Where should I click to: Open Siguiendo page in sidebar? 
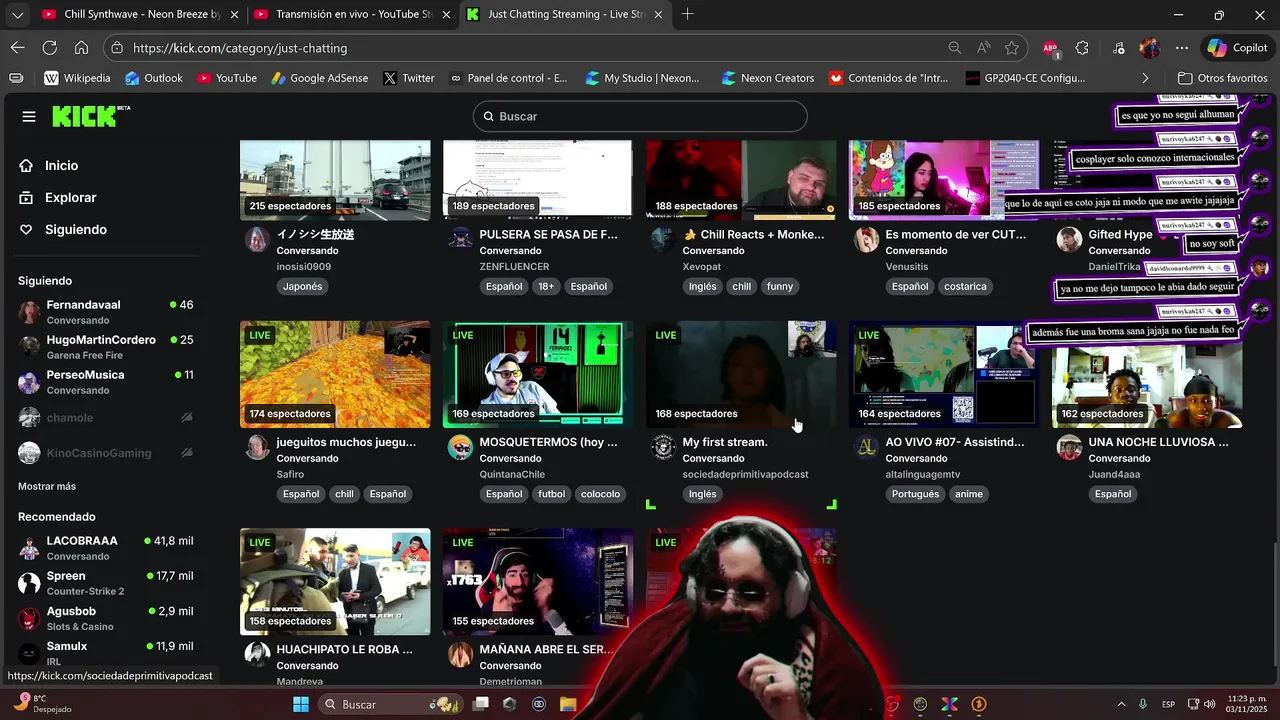(x=75, y=229)
